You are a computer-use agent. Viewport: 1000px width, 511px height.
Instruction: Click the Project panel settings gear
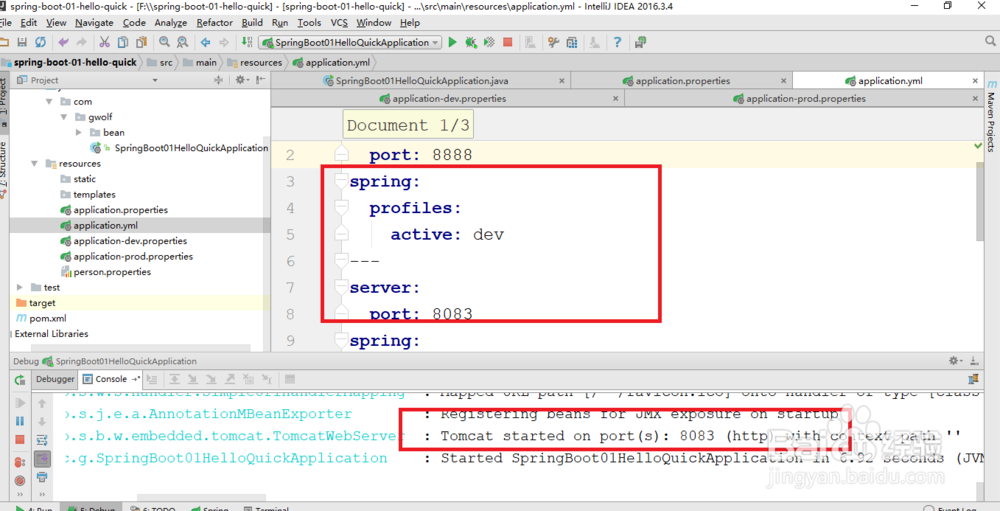[240, 80]
